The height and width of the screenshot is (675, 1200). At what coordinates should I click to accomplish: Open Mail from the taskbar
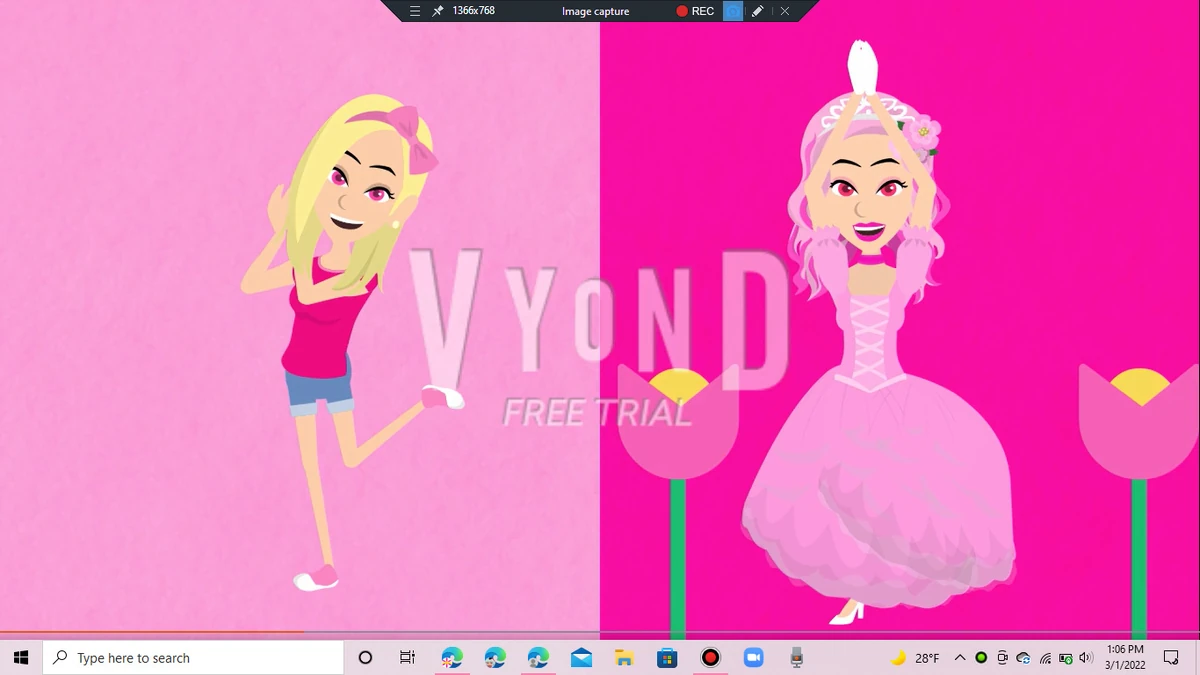pyautogui.click(x=581, y=658)
